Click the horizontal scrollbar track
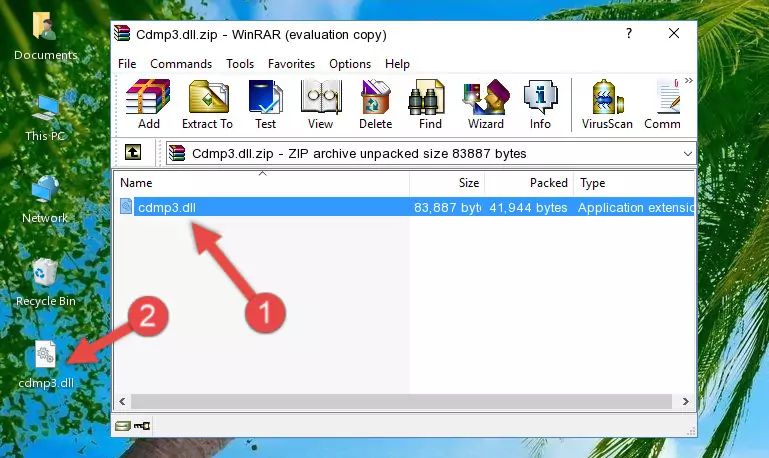The height and width of the screenshot is (458, 769). (401, 401)
